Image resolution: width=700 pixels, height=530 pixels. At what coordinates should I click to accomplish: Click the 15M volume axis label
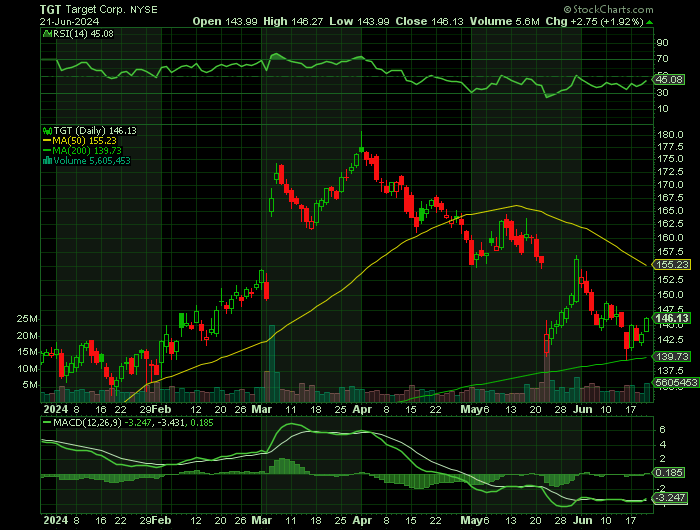coord(27,352)
